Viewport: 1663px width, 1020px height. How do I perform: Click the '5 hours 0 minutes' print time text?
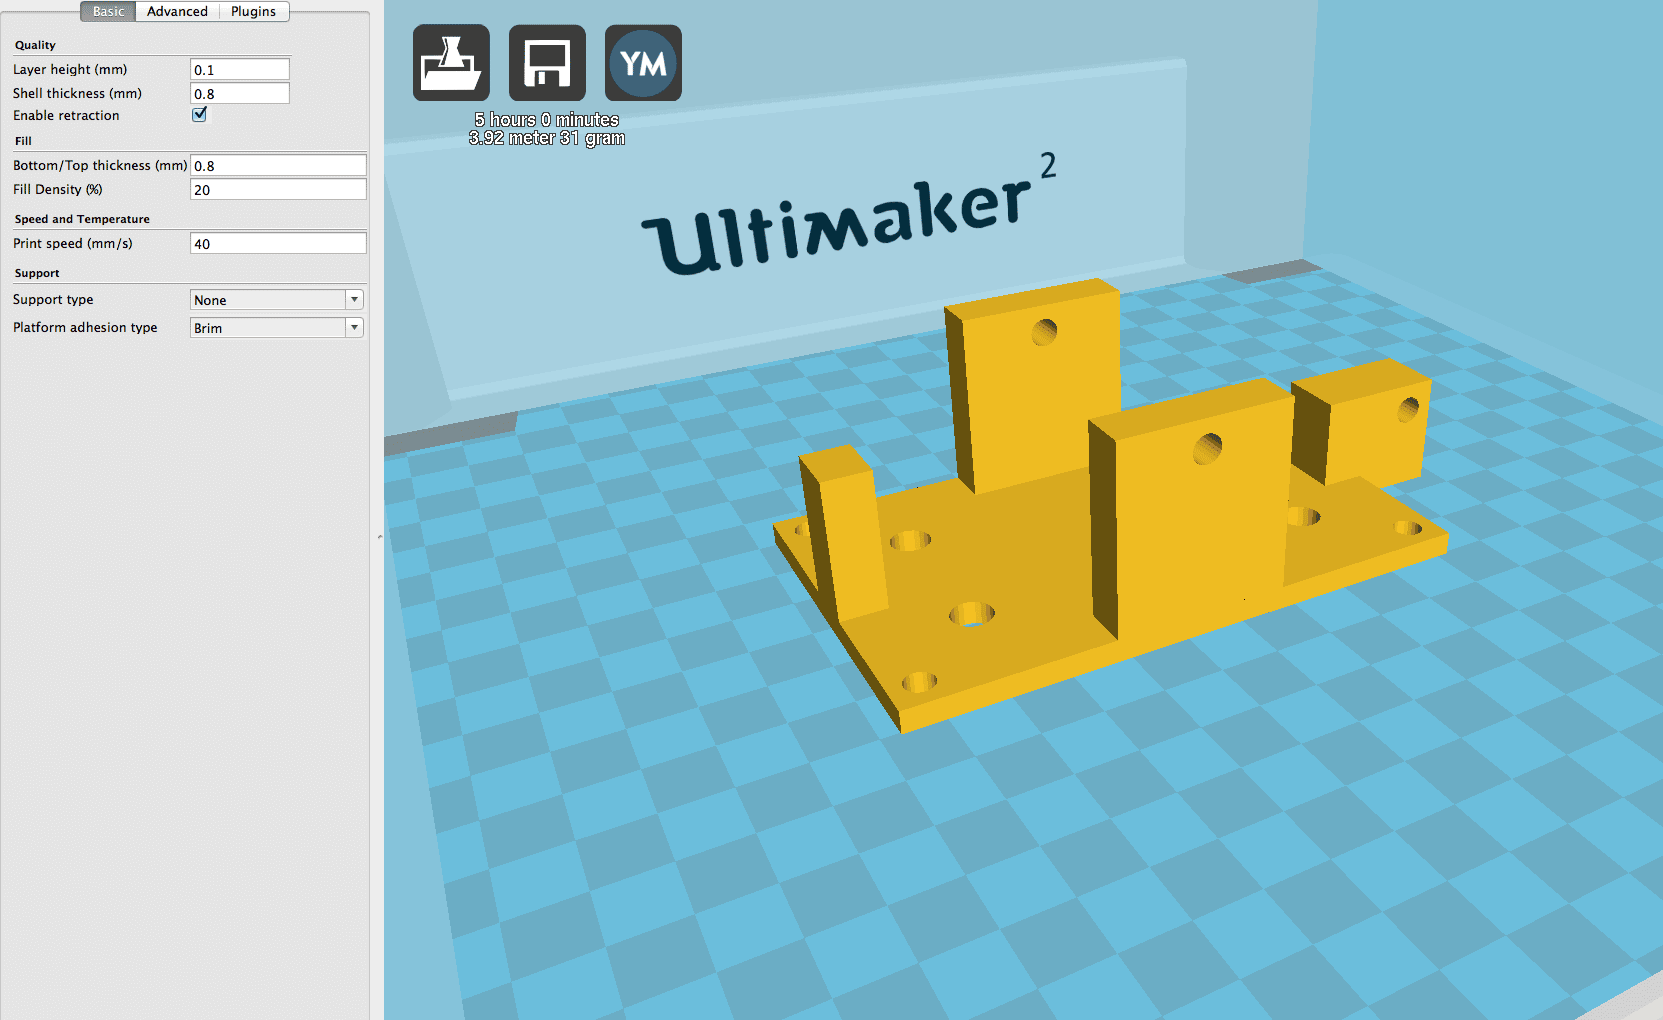(546, 120)
